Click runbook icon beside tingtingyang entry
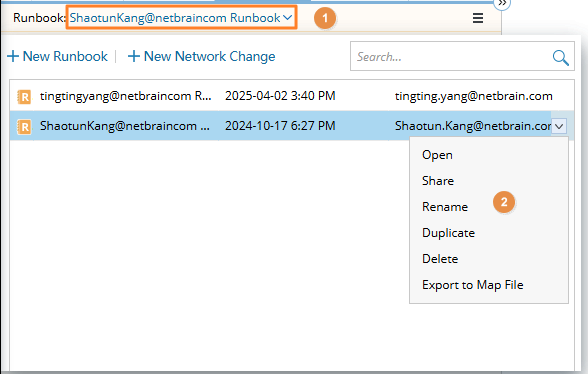This screenshot has width=588, height=374. click(24, 97)
